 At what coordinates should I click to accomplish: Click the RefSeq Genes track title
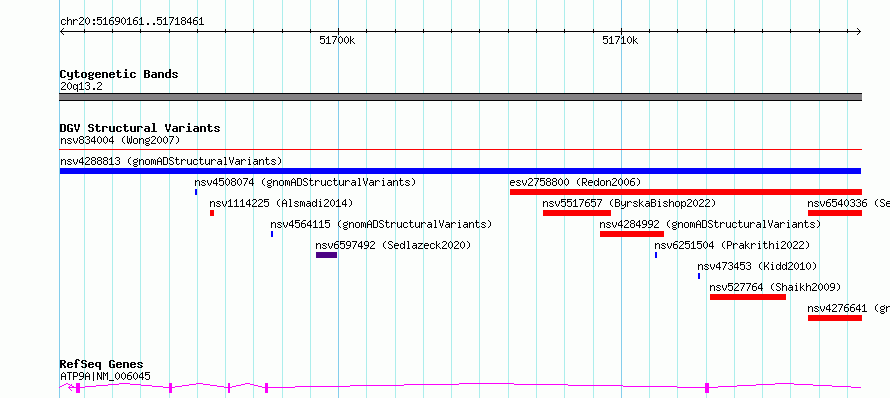click(x=102, y=364)
